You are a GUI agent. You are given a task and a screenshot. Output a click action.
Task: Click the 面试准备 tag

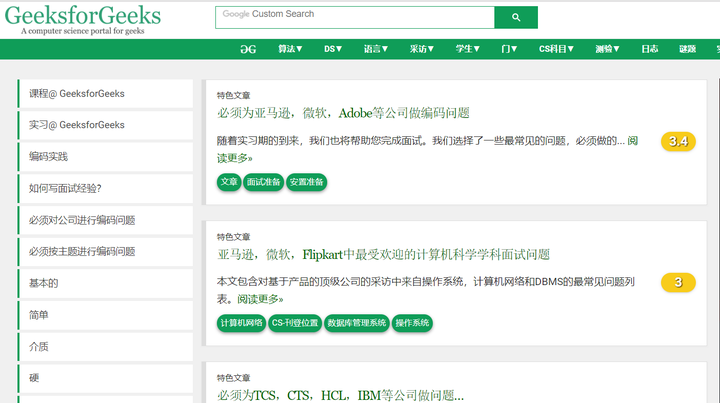click(x=263, y=182)
